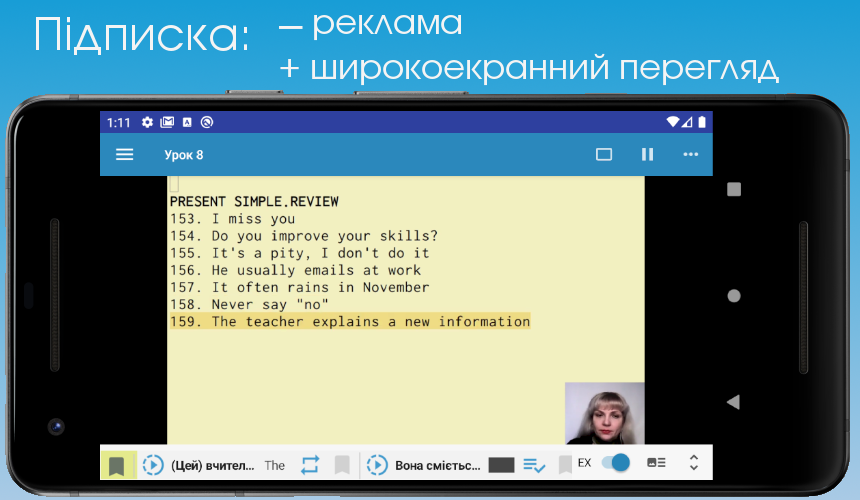Play the '(Цей) вчител...' phrase
The width and height of the screenshot is (860, 500).
[153, 465]
